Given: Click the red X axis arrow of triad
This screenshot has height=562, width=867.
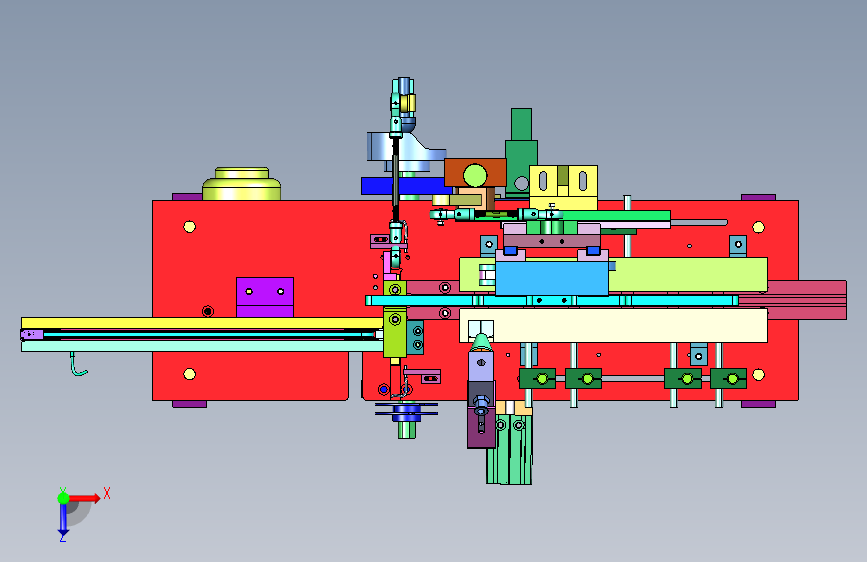Looking at the screenshot, I should [x=85, y=498].
